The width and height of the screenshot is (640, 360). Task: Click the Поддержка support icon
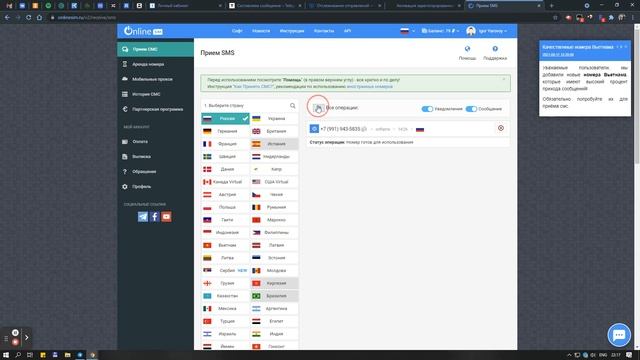495,49
